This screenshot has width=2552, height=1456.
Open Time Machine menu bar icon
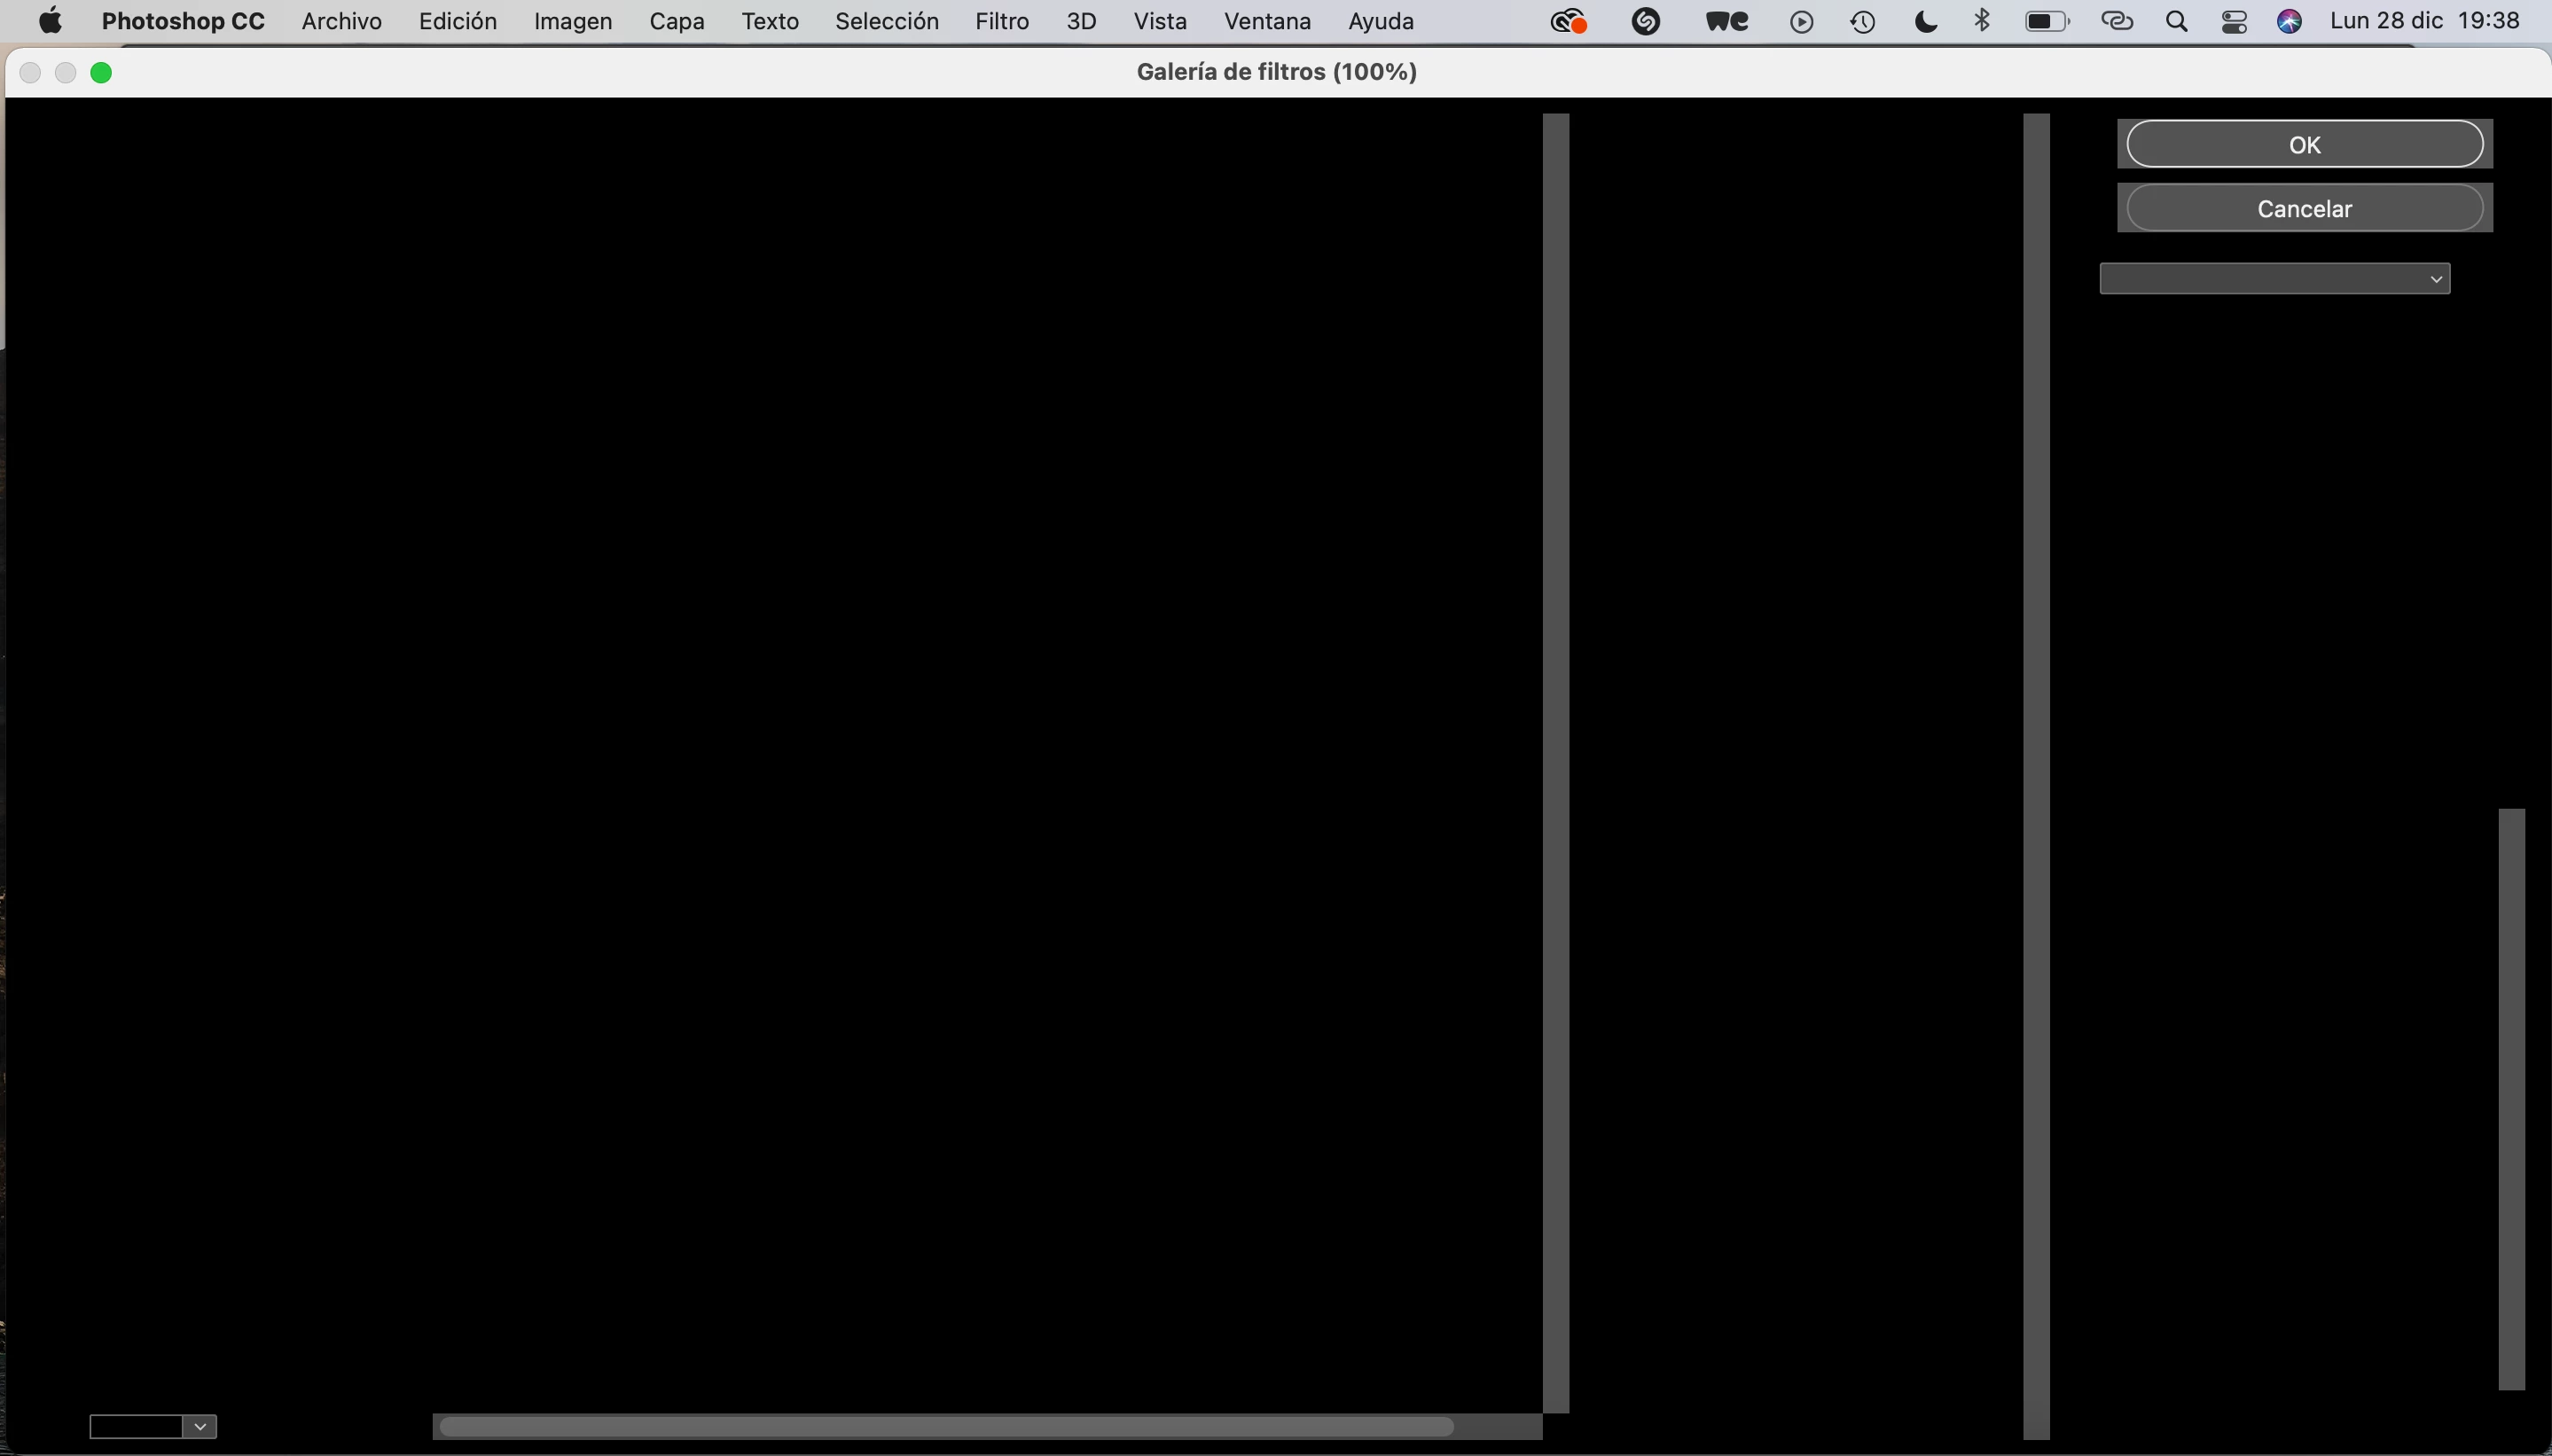coord(1862,21)
